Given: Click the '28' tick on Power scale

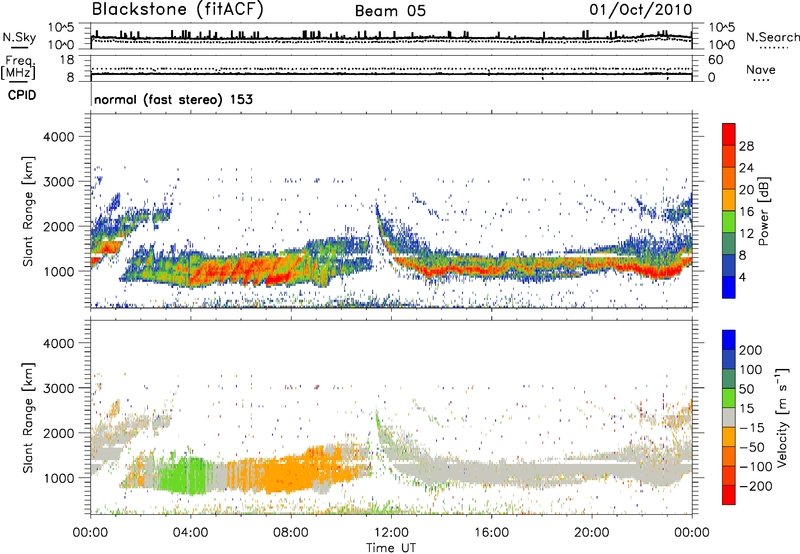Looking at the screenshot, I should 746,146.
